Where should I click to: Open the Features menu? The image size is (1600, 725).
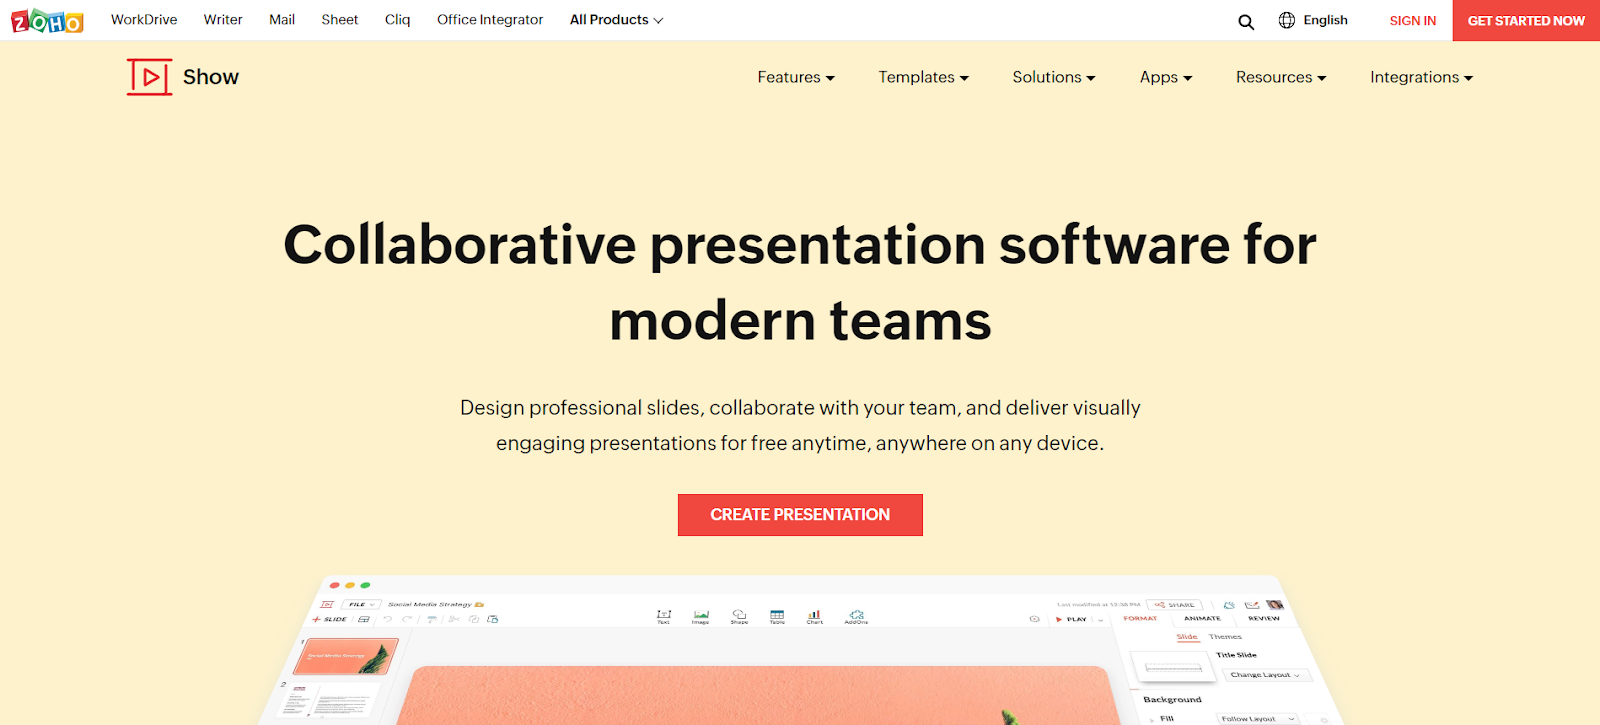796,77
